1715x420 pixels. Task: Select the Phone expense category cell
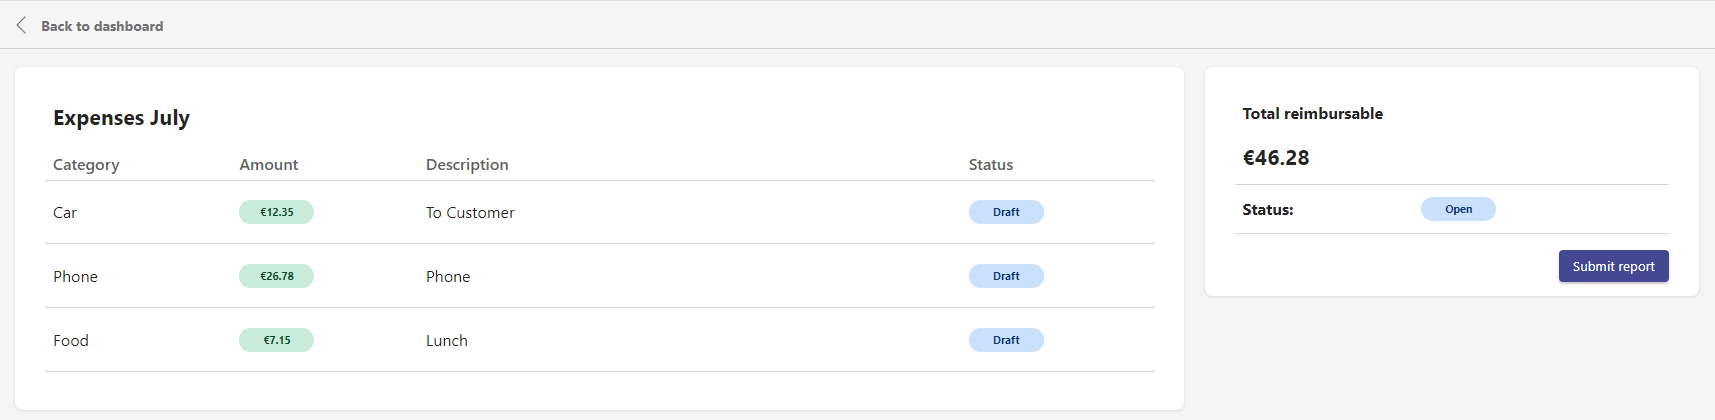(75, 277)
